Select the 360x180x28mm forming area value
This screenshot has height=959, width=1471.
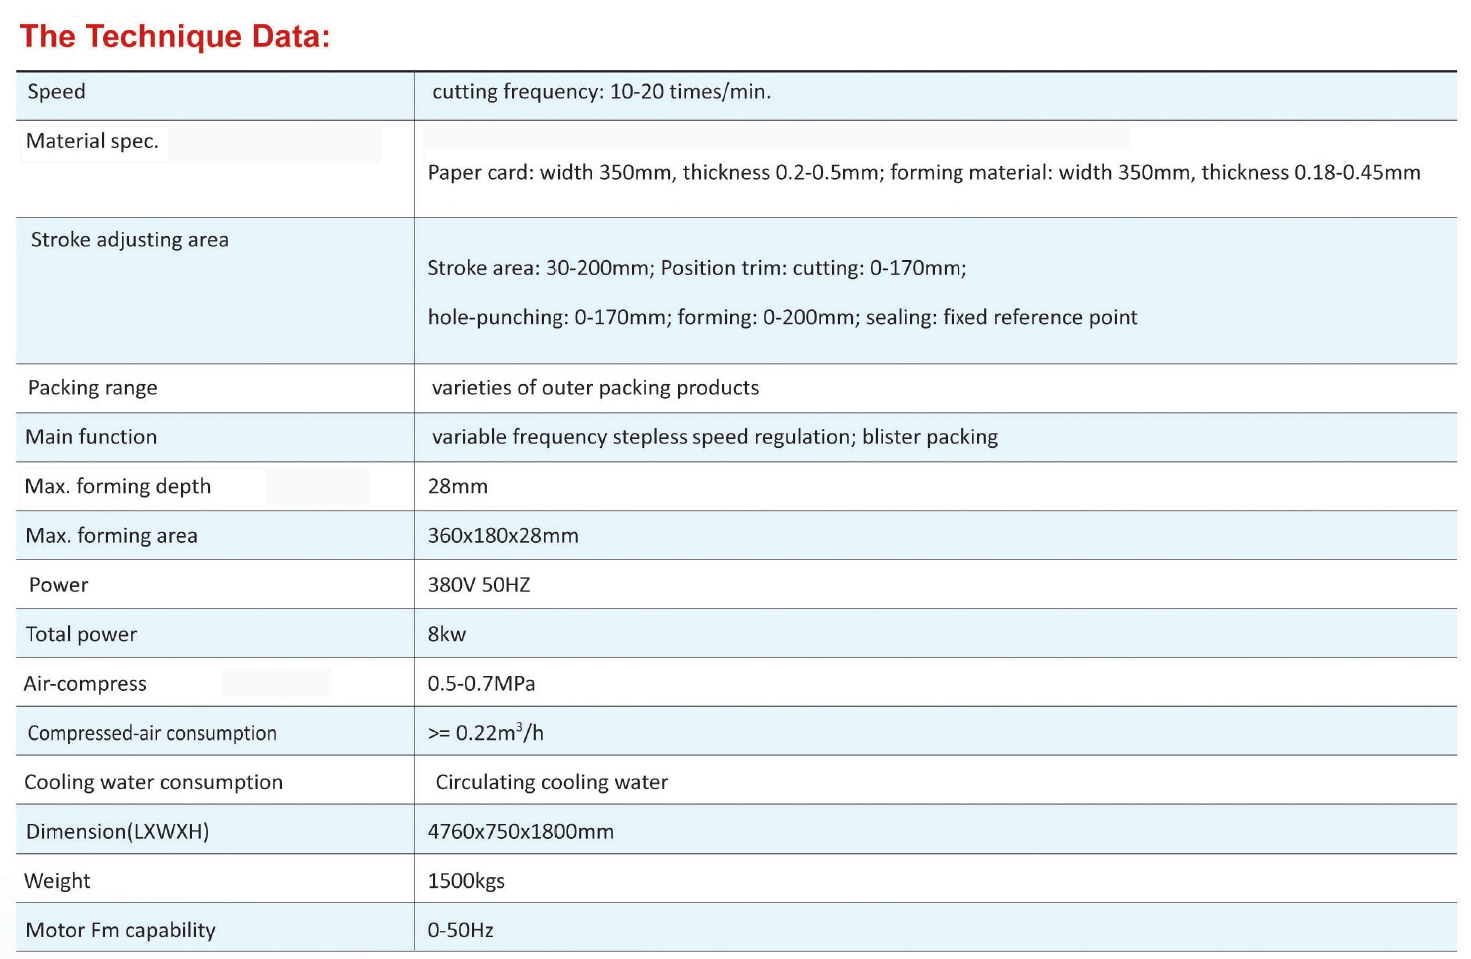pyautogui.click(x=503, y=536)
